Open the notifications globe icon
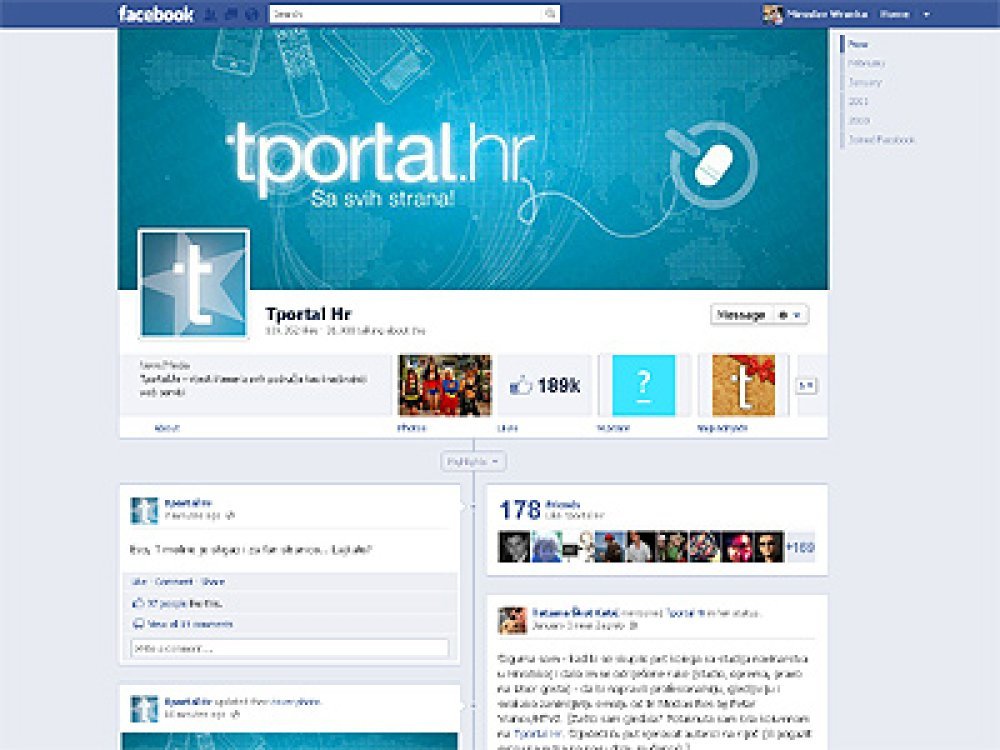The width and height of the screenshot is (1000, 750). click(249, 15)
